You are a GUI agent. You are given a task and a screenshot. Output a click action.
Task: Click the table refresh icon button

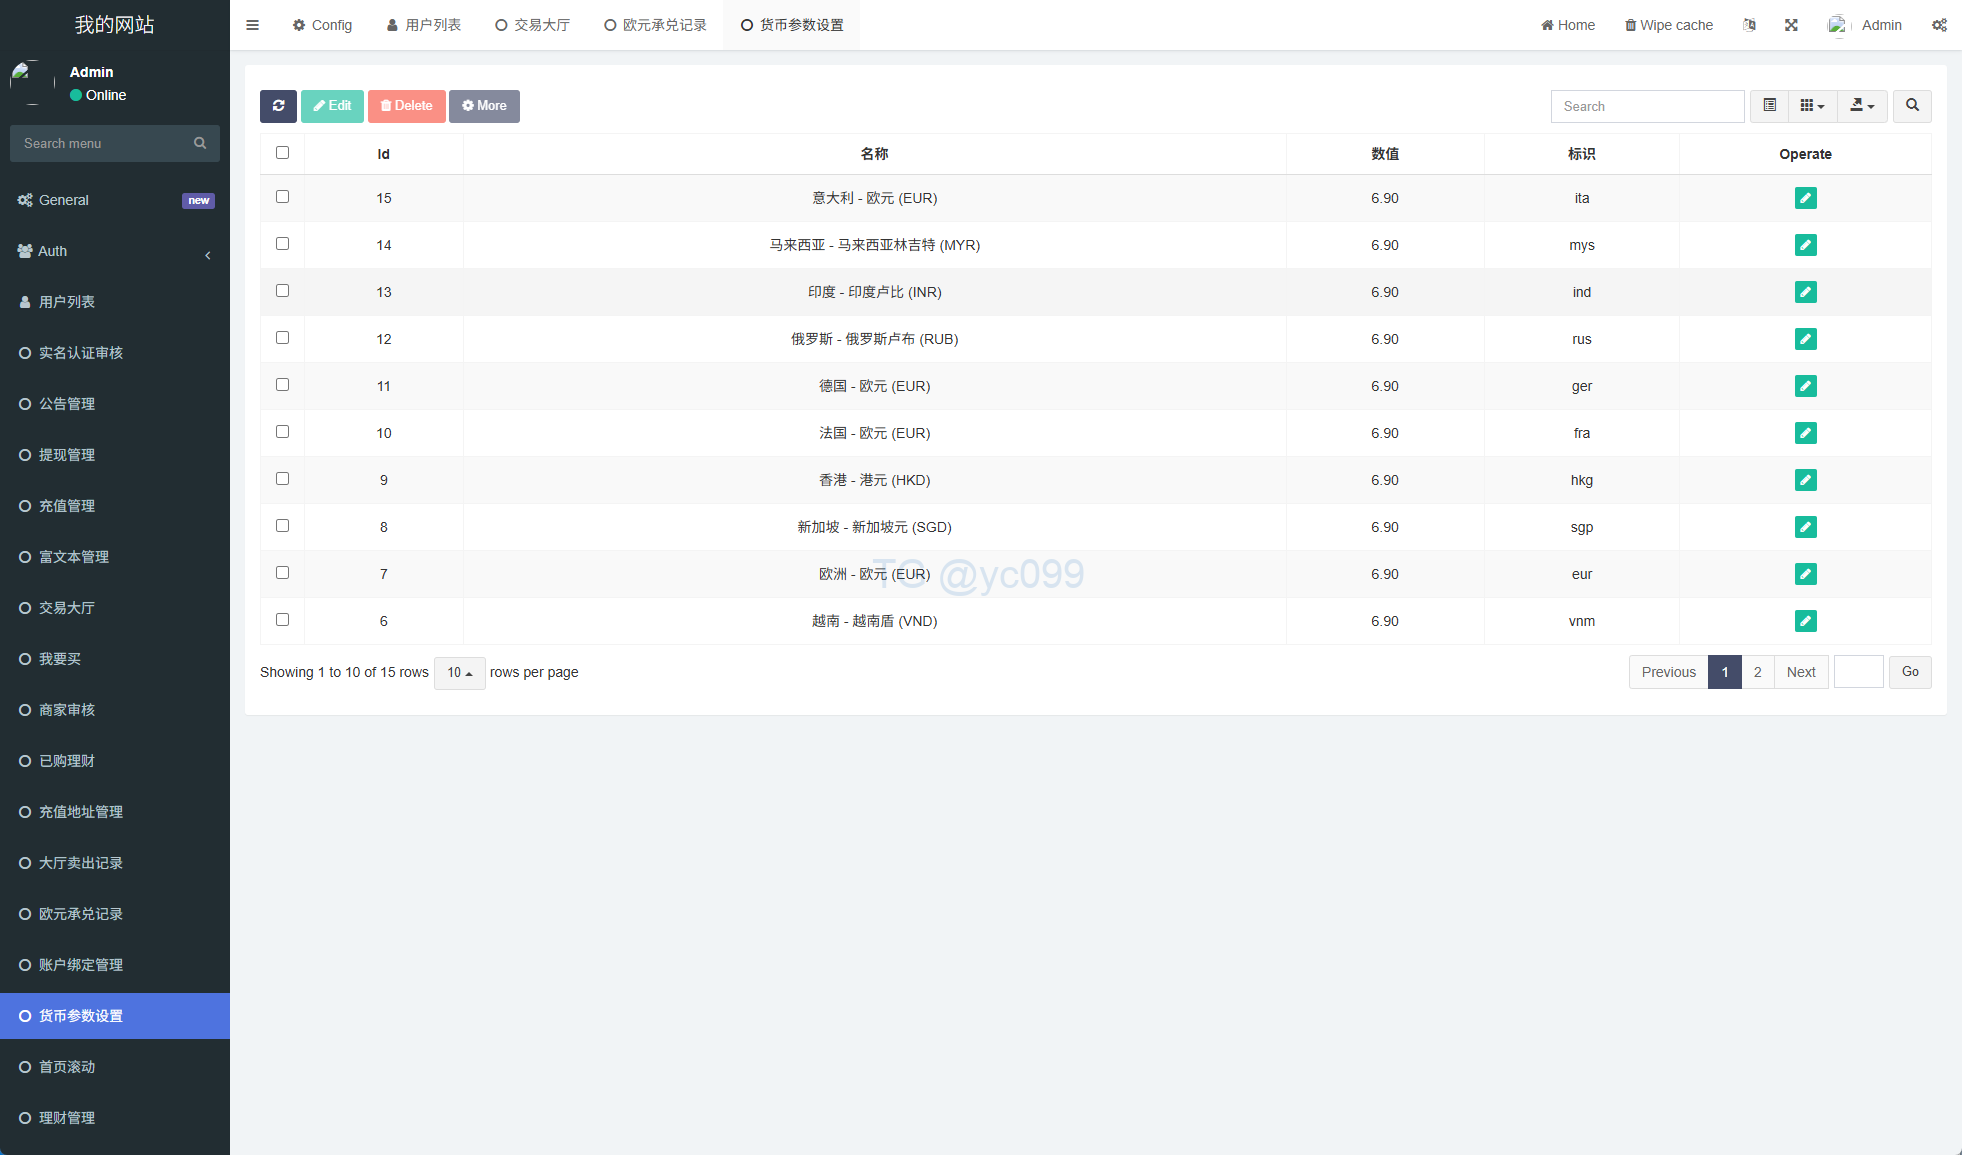278,106
